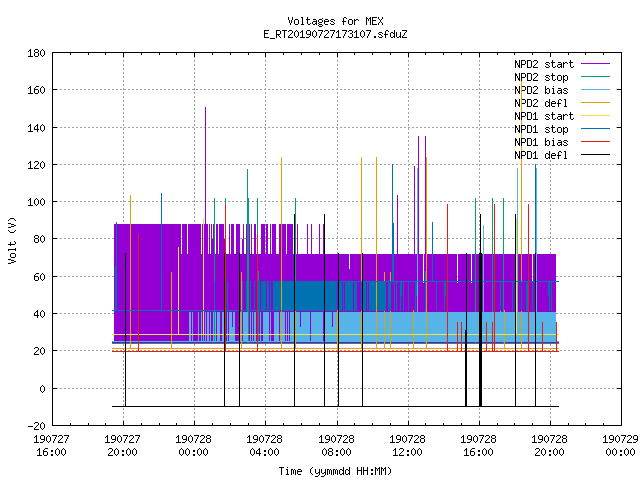Click the x-axis tick label '190728 12:00'
640x480 pixels.
[x=407, y=446]
